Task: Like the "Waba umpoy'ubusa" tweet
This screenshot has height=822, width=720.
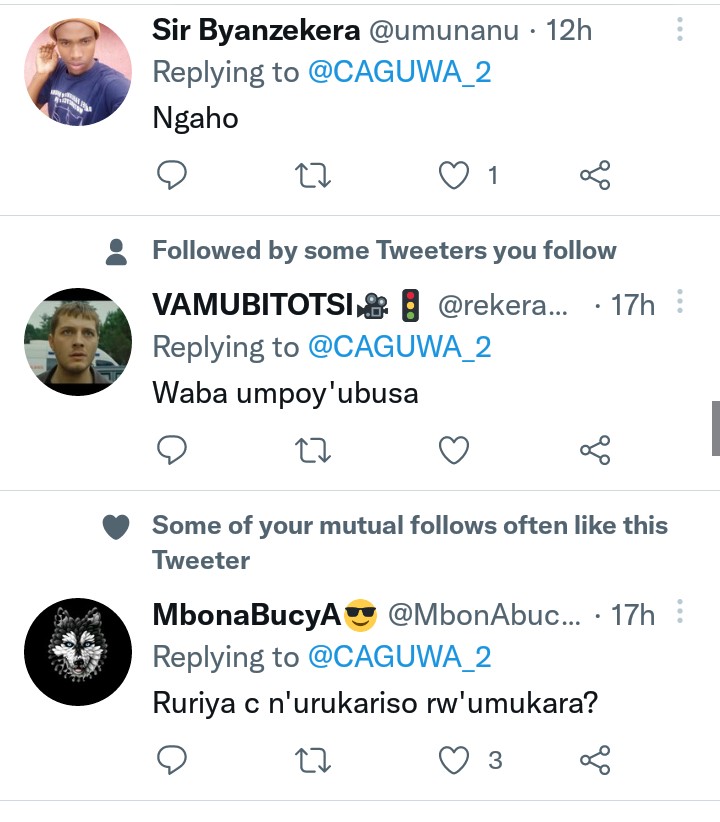Action: coord(455,451)
